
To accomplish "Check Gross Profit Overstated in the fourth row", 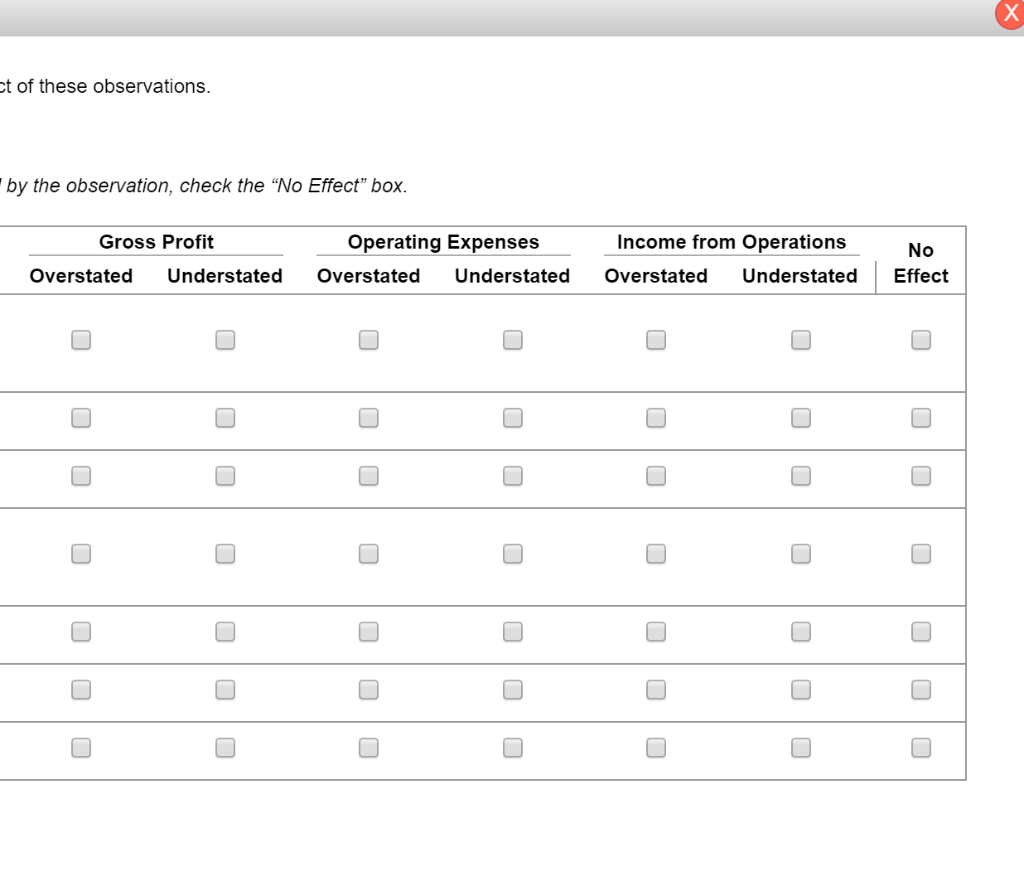I will [81, 554].
